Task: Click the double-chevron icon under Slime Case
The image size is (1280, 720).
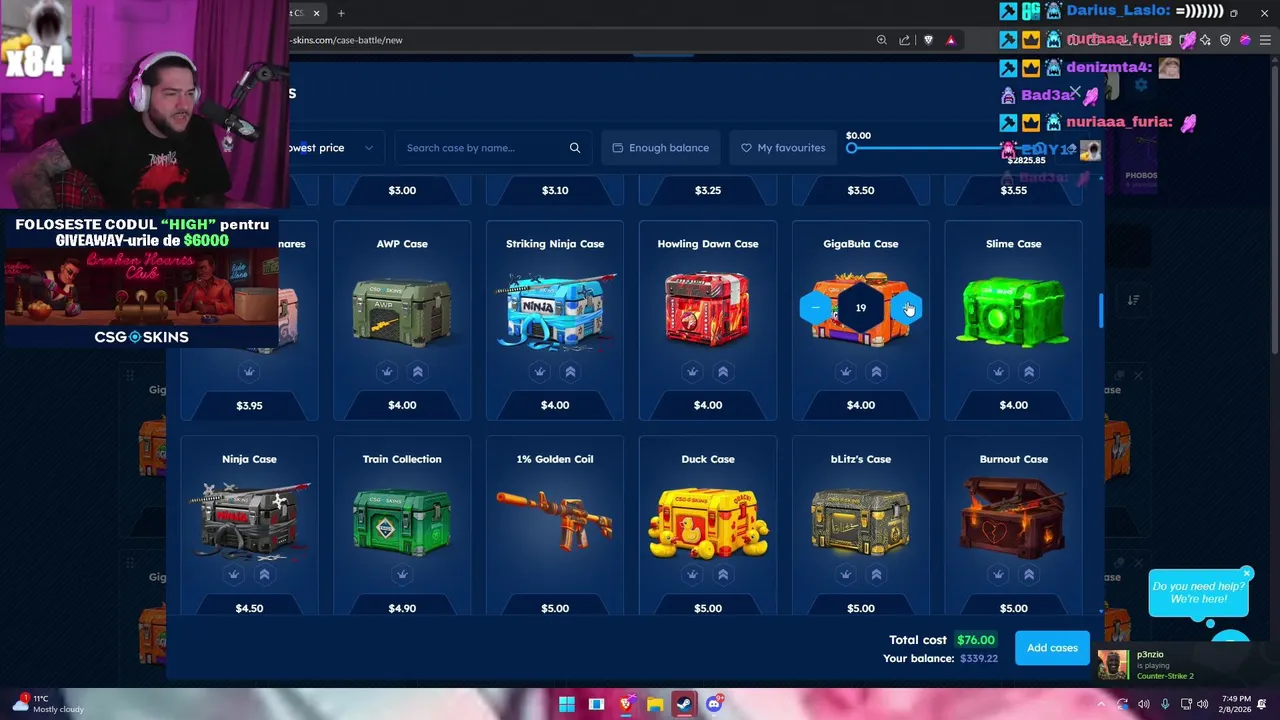Action: pyautogui.click(x=1029, y=372)
